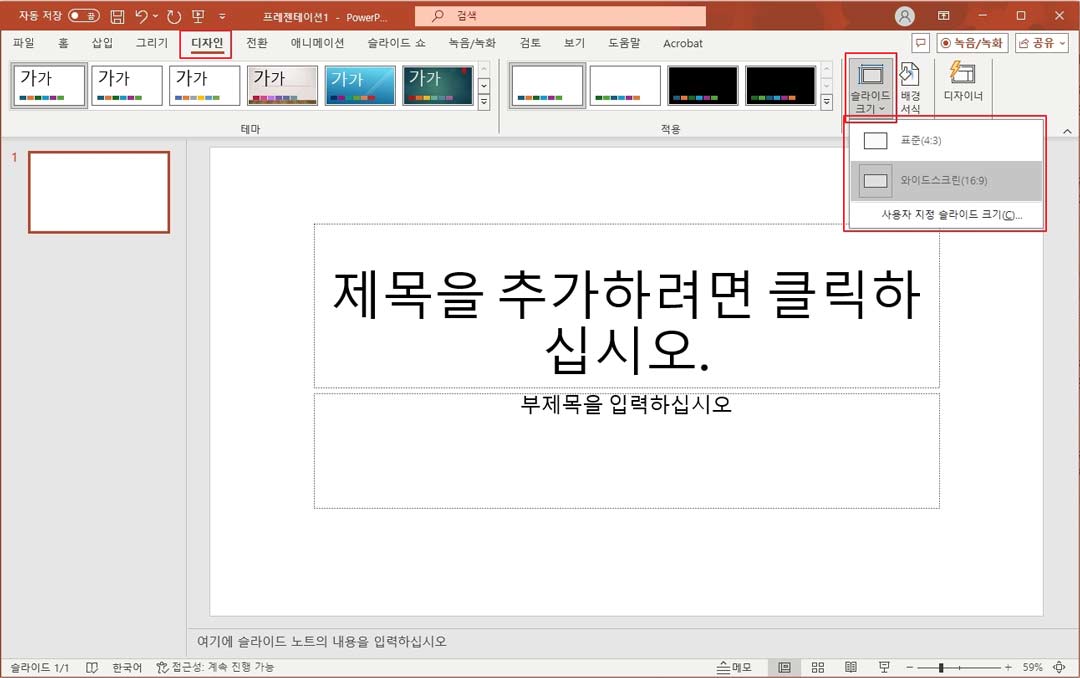The width and height of the screenshot is (1080, 678).
Task: Apply the second white theme thumbnail
Action: (127, 85)
